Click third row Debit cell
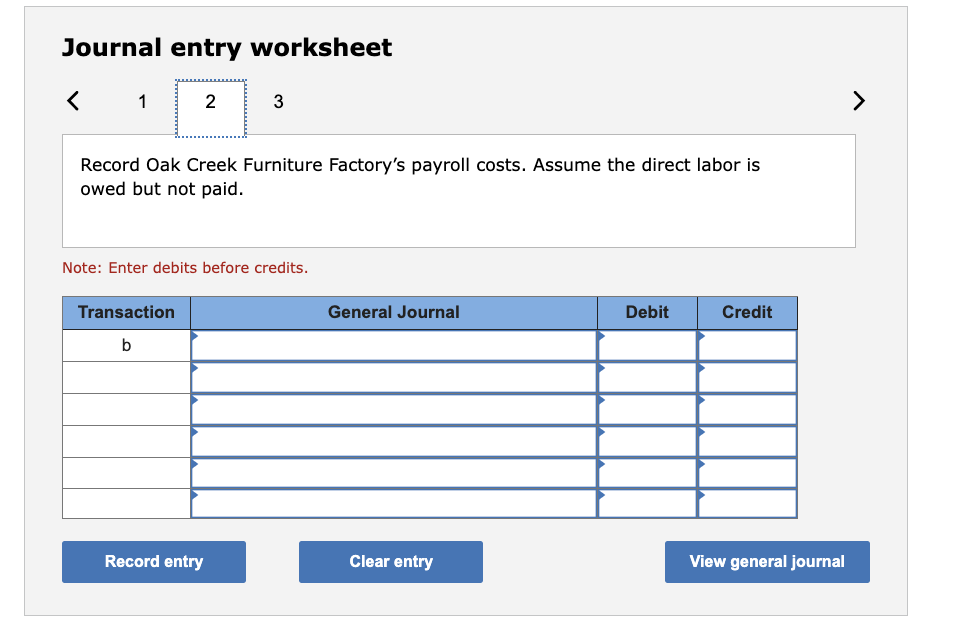Image resolution: width=962 pixels, height=642 pixels. 647,409
